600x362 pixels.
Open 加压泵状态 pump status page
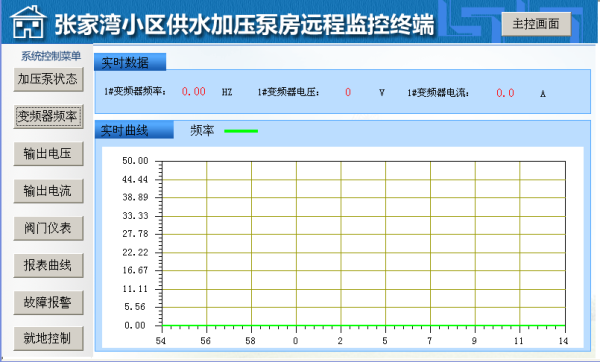48,79
